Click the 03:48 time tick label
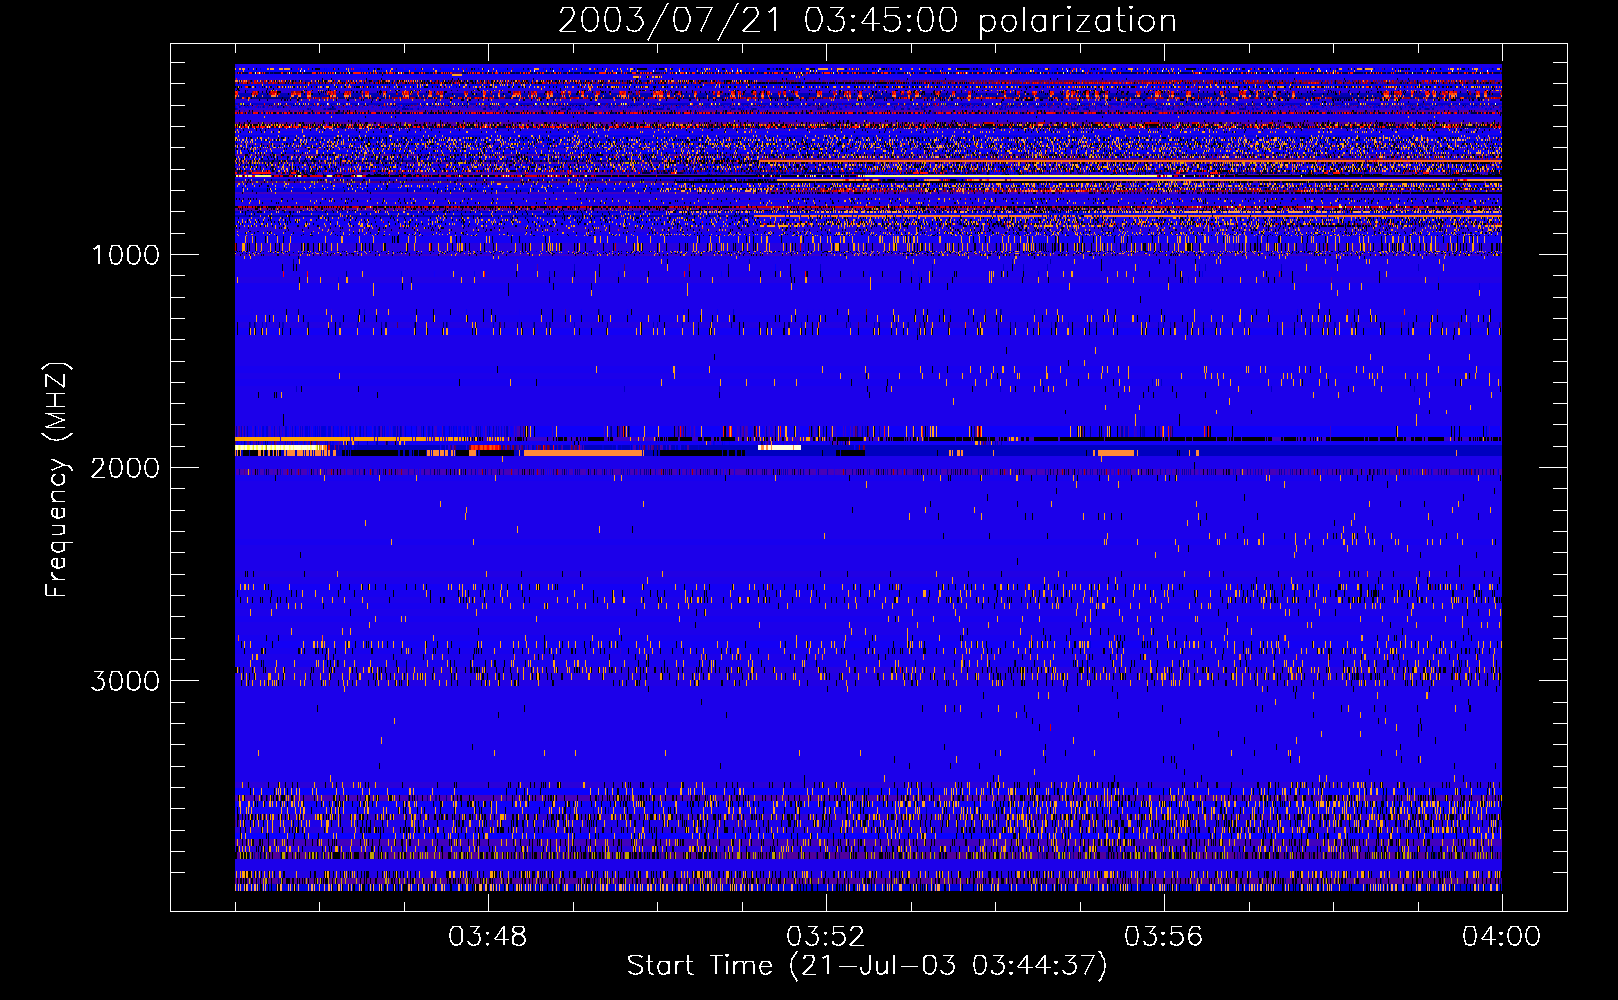 click(x=488, y=937)
